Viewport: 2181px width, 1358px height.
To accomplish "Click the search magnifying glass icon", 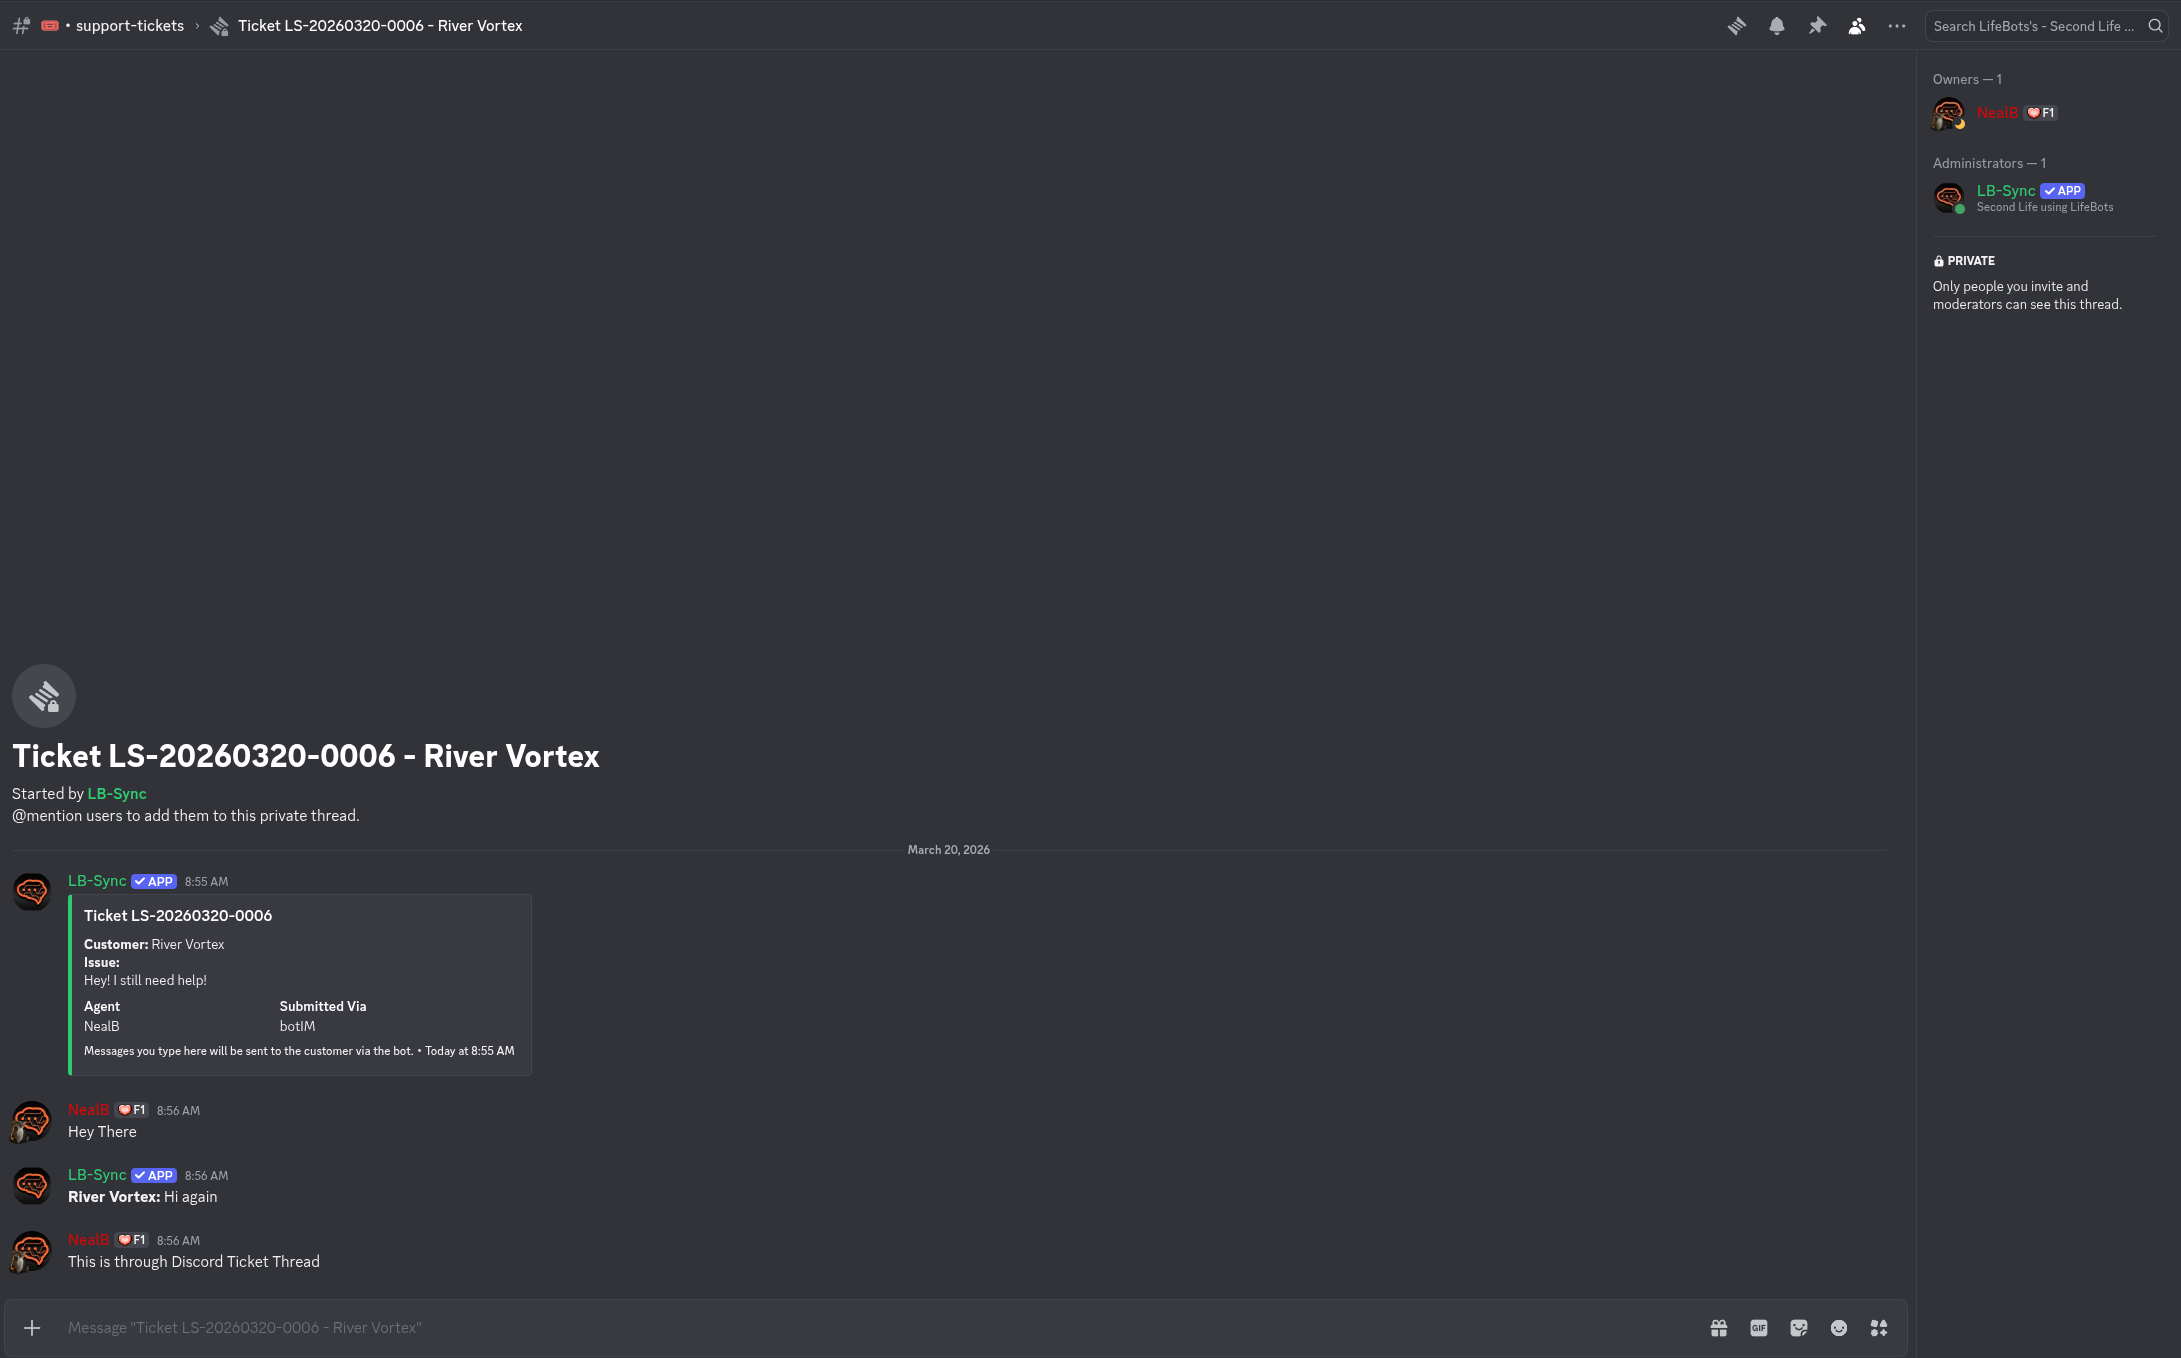I will 2155,25.
